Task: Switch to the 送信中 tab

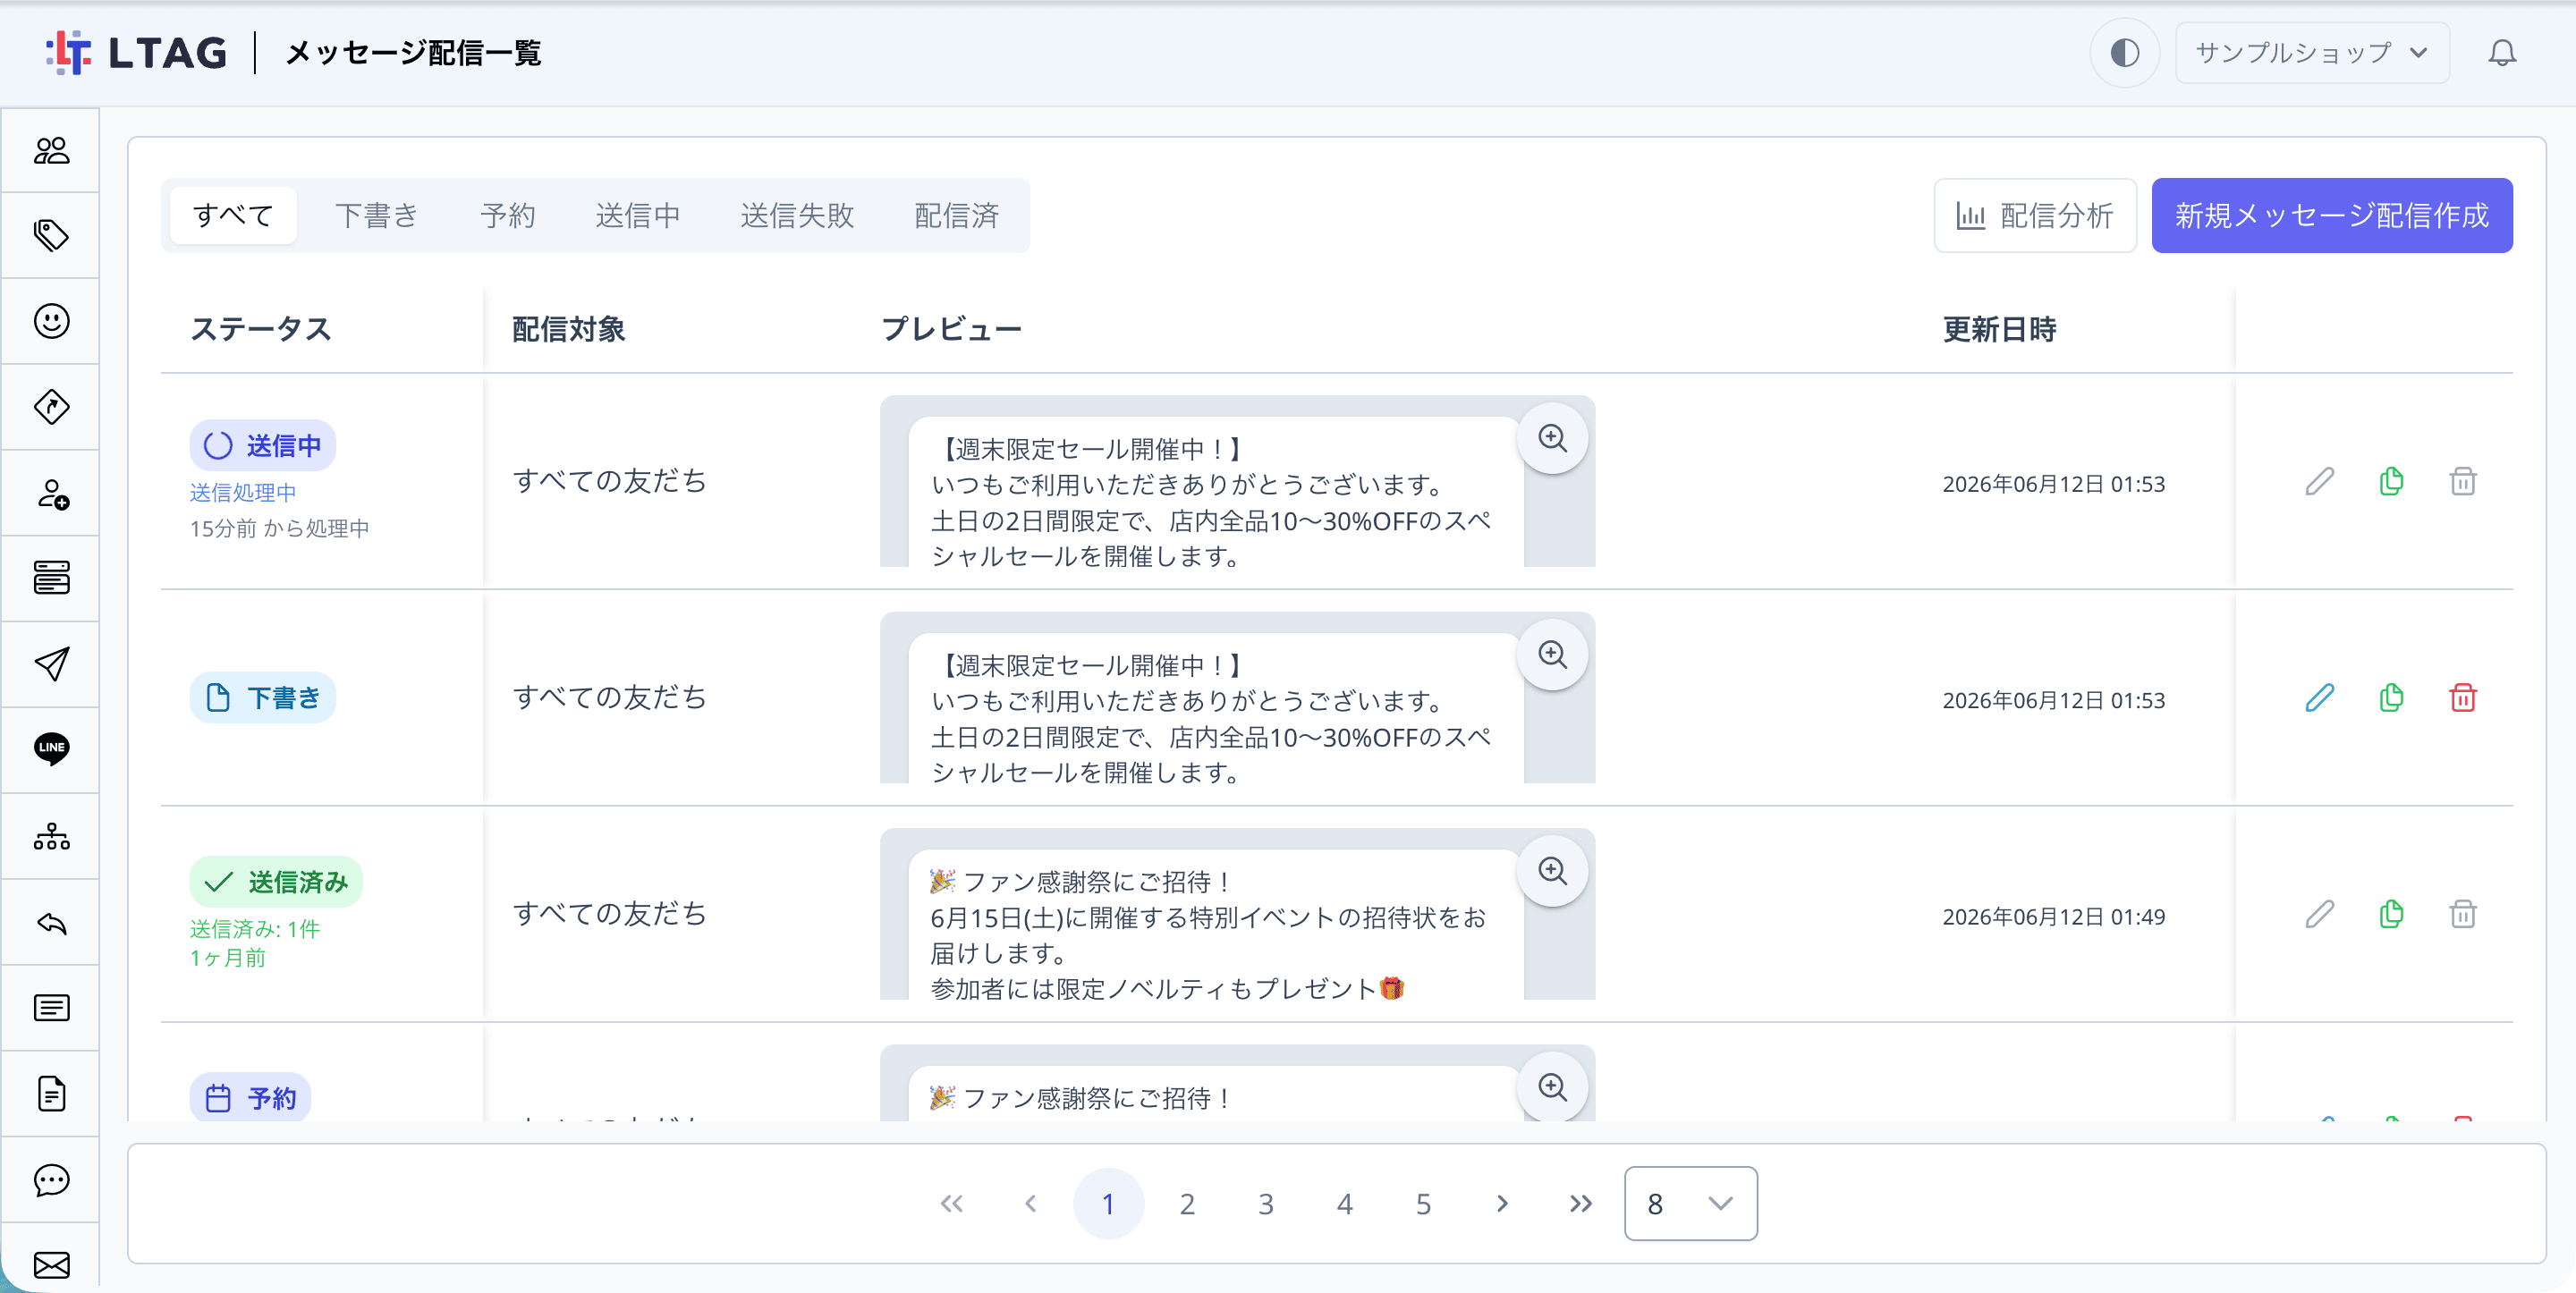Action: tap(638, 215)
